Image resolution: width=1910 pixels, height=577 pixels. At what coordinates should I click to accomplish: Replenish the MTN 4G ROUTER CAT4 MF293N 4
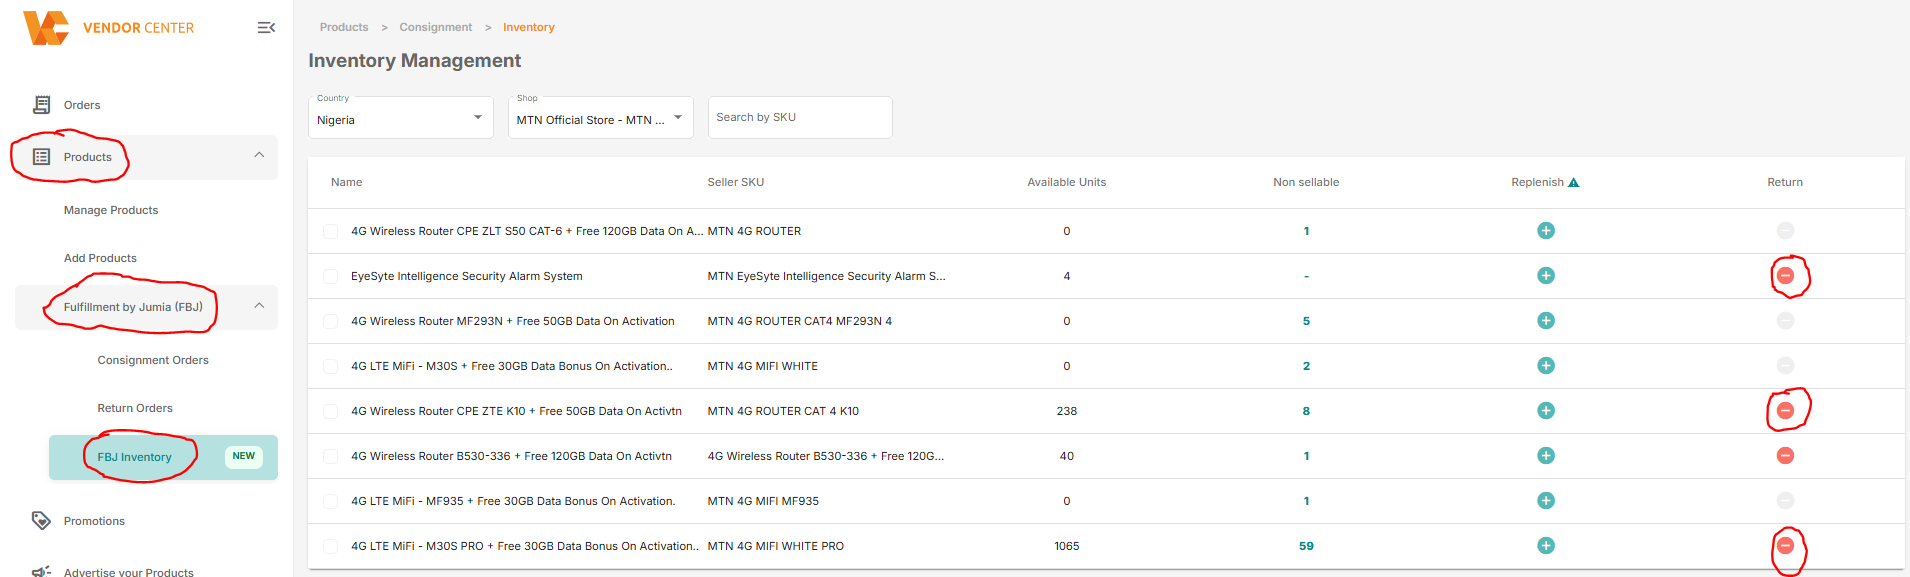(x=1546, y=321)
